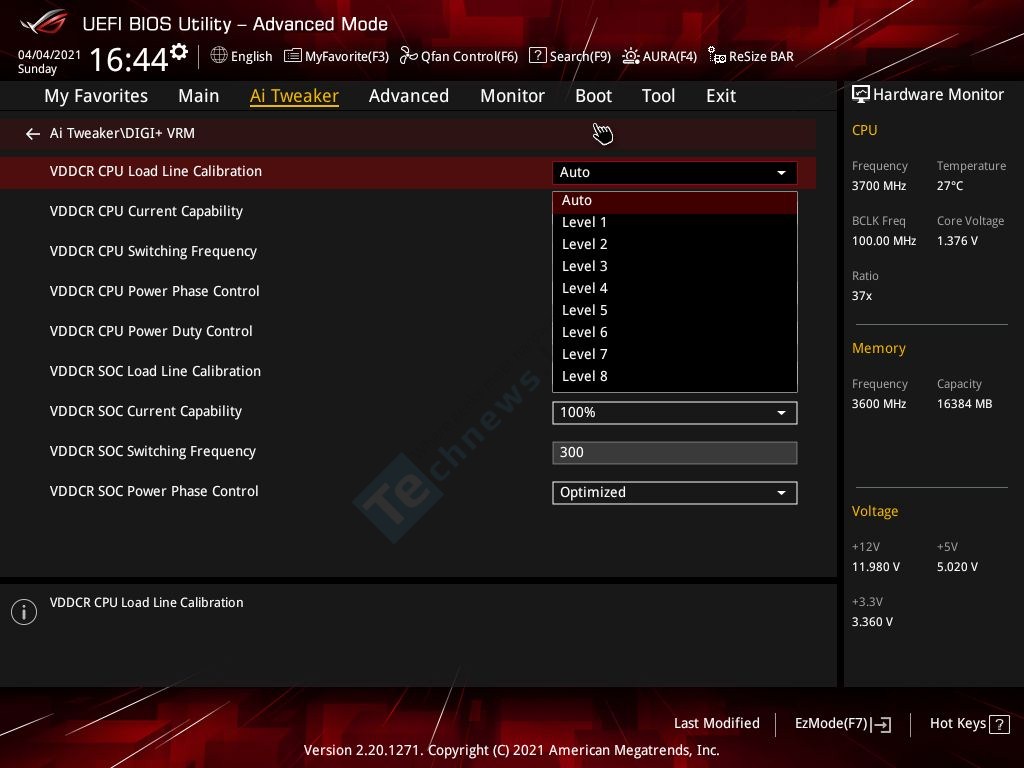Open AURA(F4) lighting icon

[631, 56]
